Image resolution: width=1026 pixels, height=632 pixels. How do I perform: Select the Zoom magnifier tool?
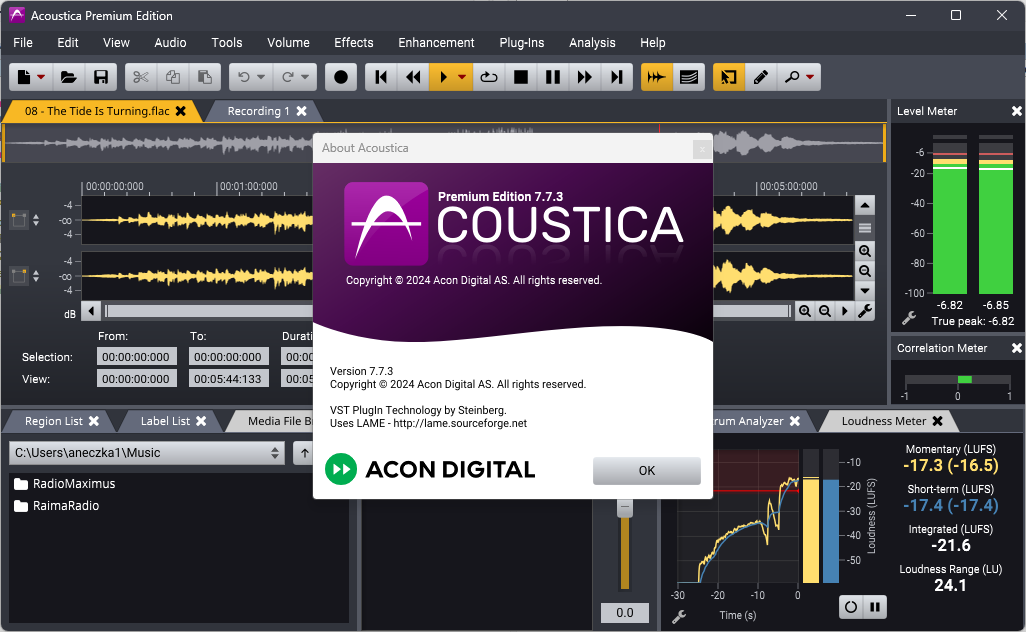click(x=792, y=77)
